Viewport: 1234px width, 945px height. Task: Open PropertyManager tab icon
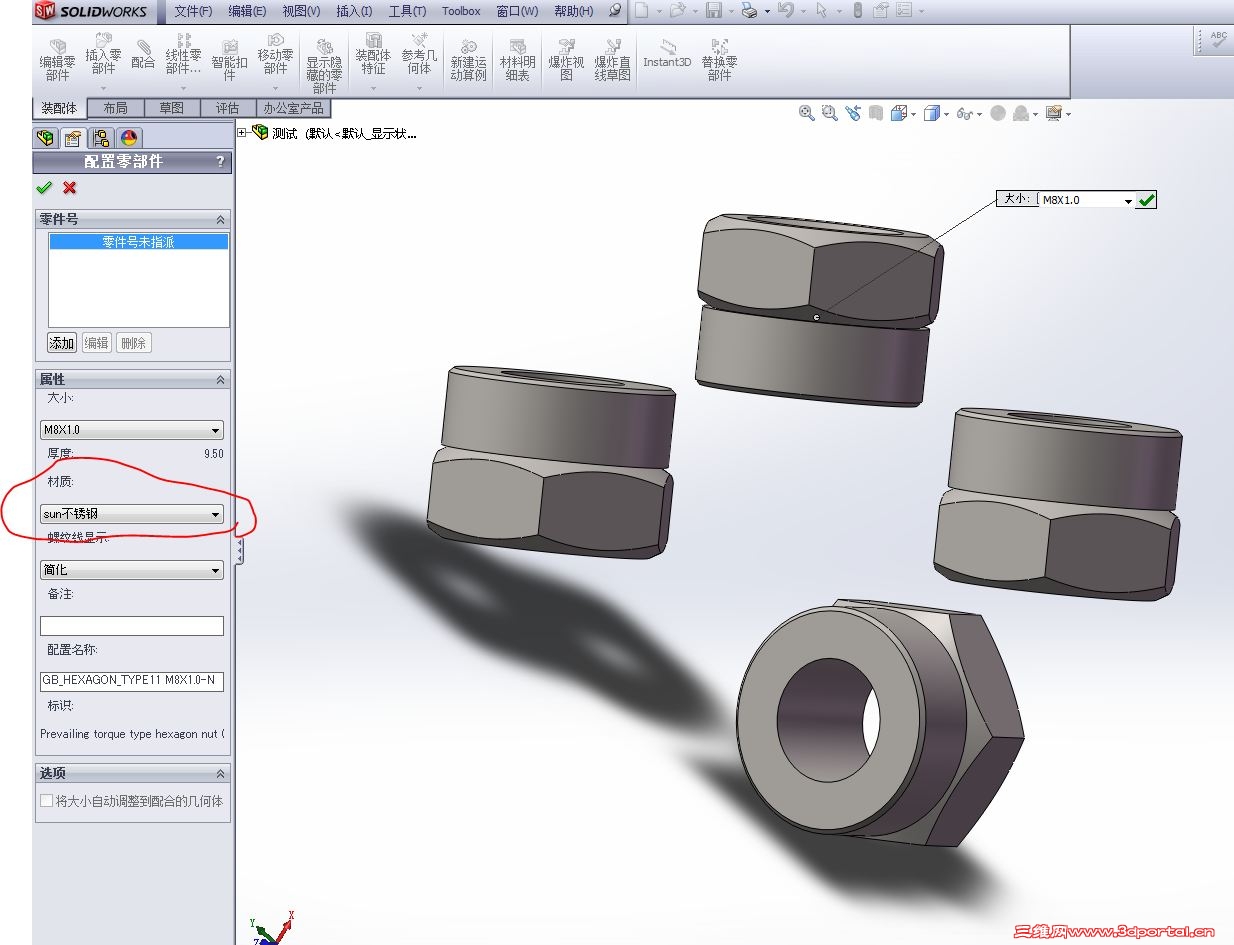point(72,138)
